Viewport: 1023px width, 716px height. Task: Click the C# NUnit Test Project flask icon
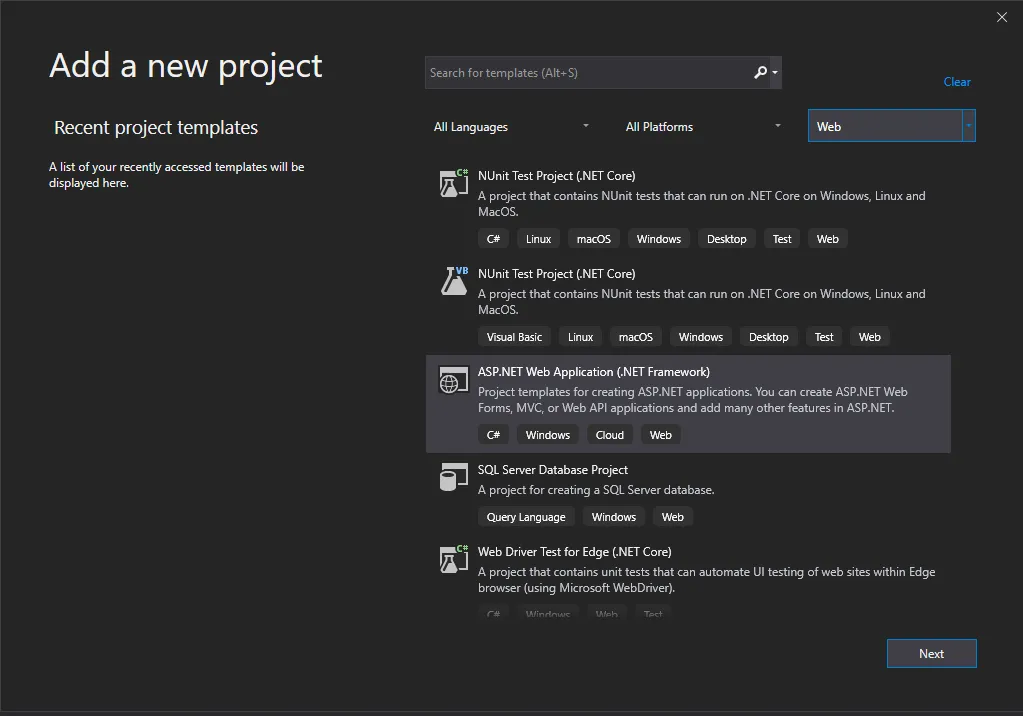point(454,184)
